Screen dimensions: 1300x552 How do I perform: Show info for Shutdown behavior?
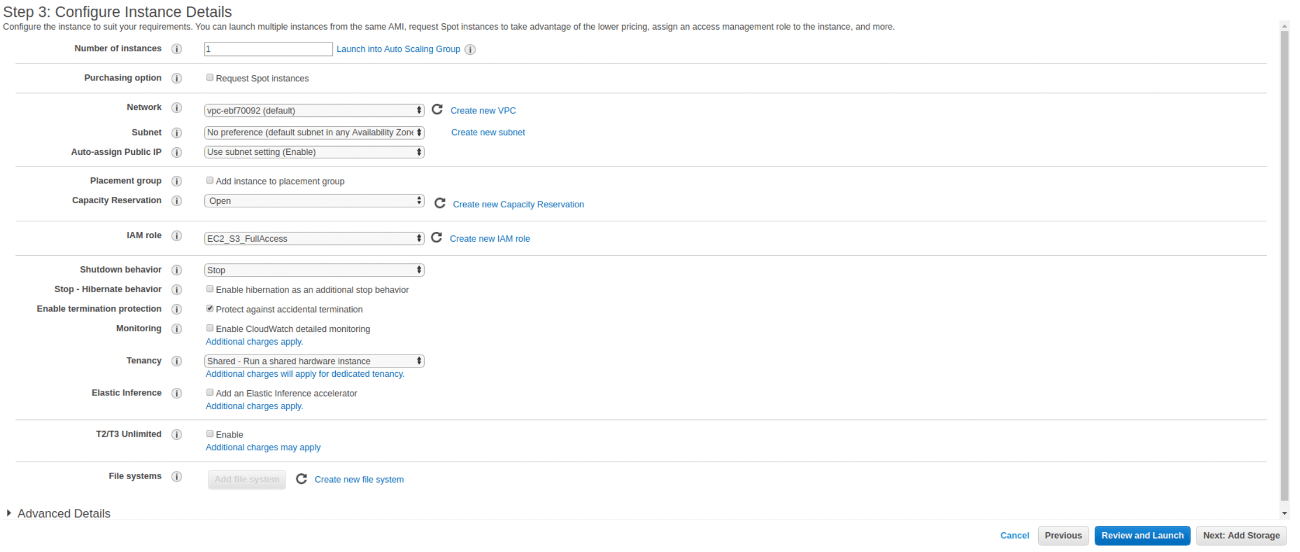[x=177, y=271]
